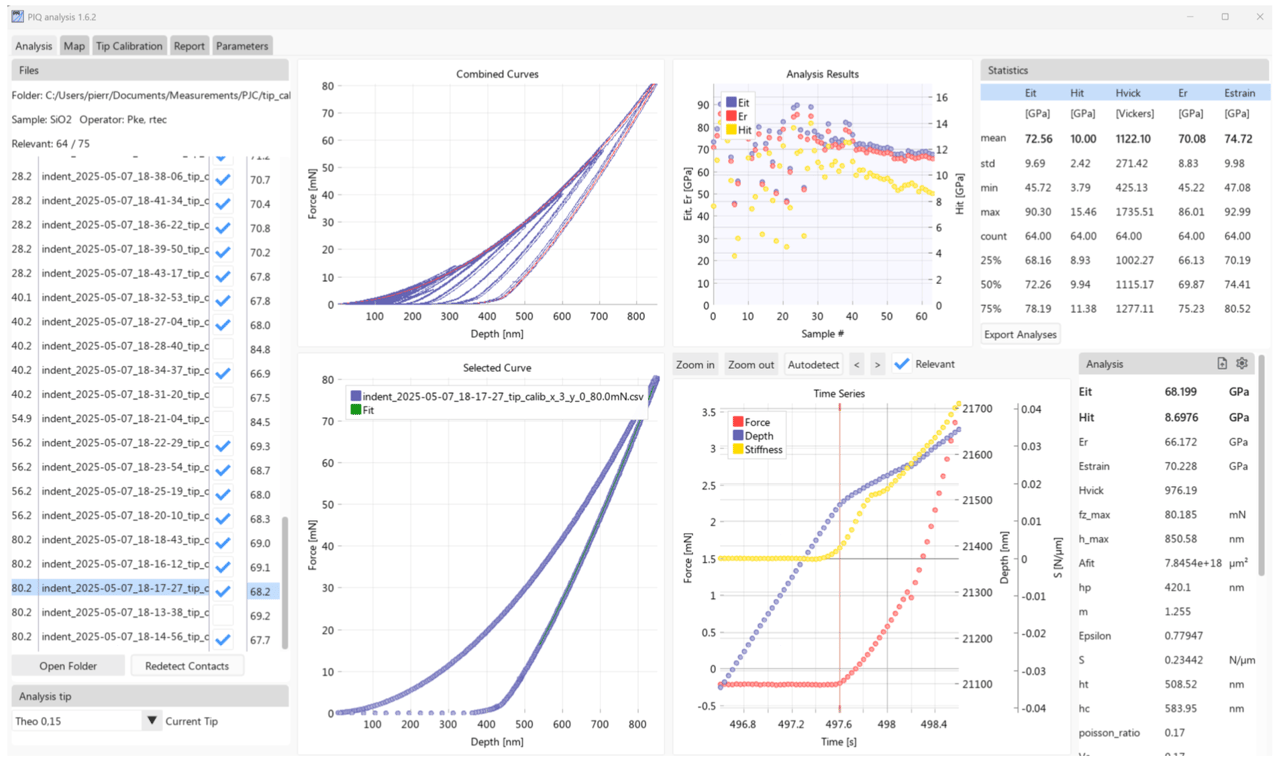Click the max Hvick value 1735.51
The height and width of the screenshot is (768, 1283).
pyautogui.click(x=1134, y=212)
